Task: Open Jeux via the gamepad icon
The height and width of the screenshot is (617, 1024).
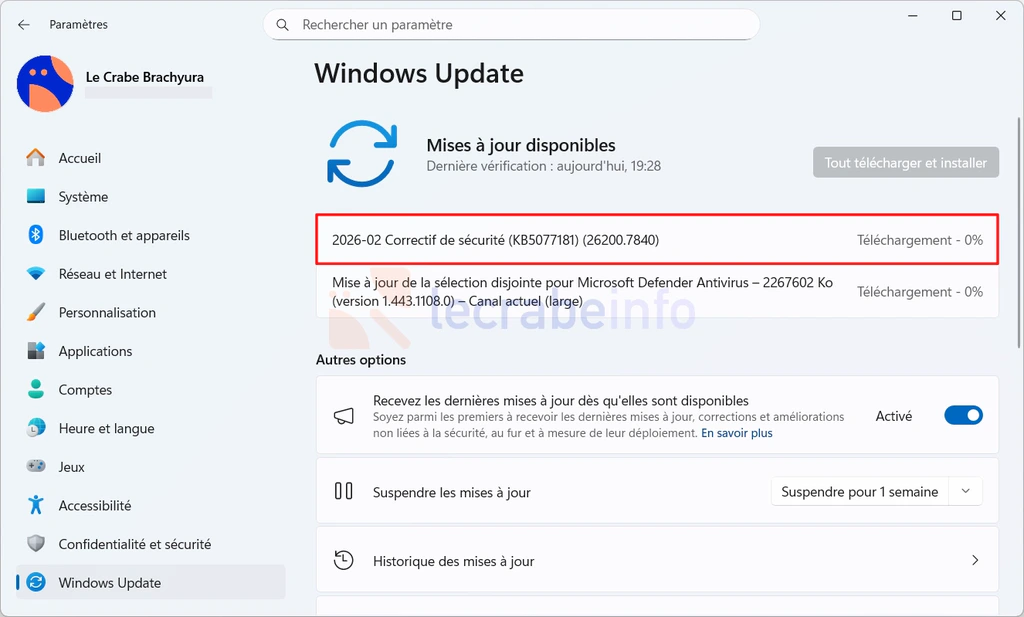Action: pyautogui.click(x=36, y=467)
